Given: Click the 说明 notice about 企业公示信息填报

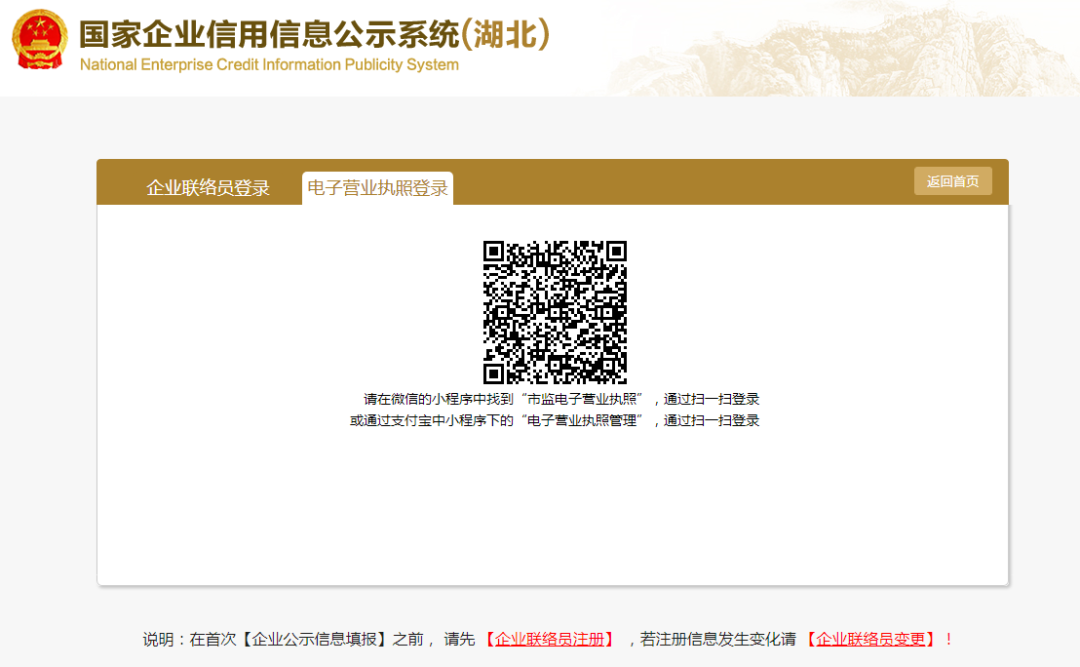Looking at the screenshot, I should click(x=549, y=639).
